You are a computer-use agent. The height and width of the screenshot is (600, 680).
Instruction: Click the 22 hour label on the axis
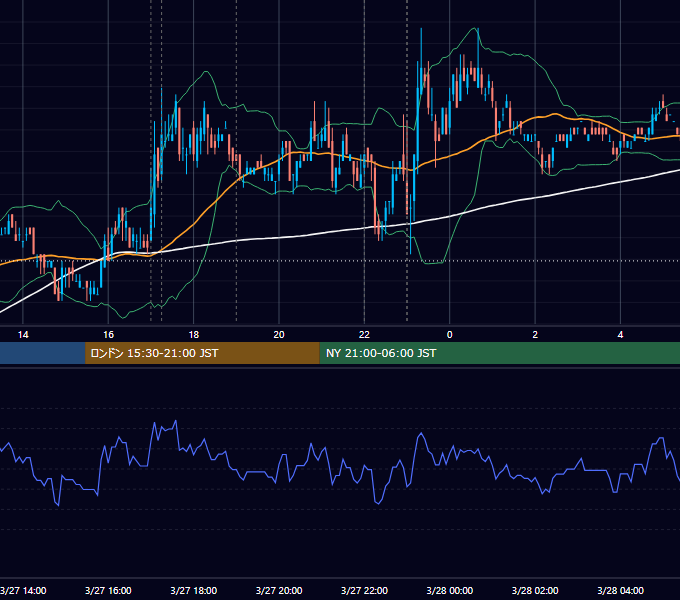click(x=364, y=335)
